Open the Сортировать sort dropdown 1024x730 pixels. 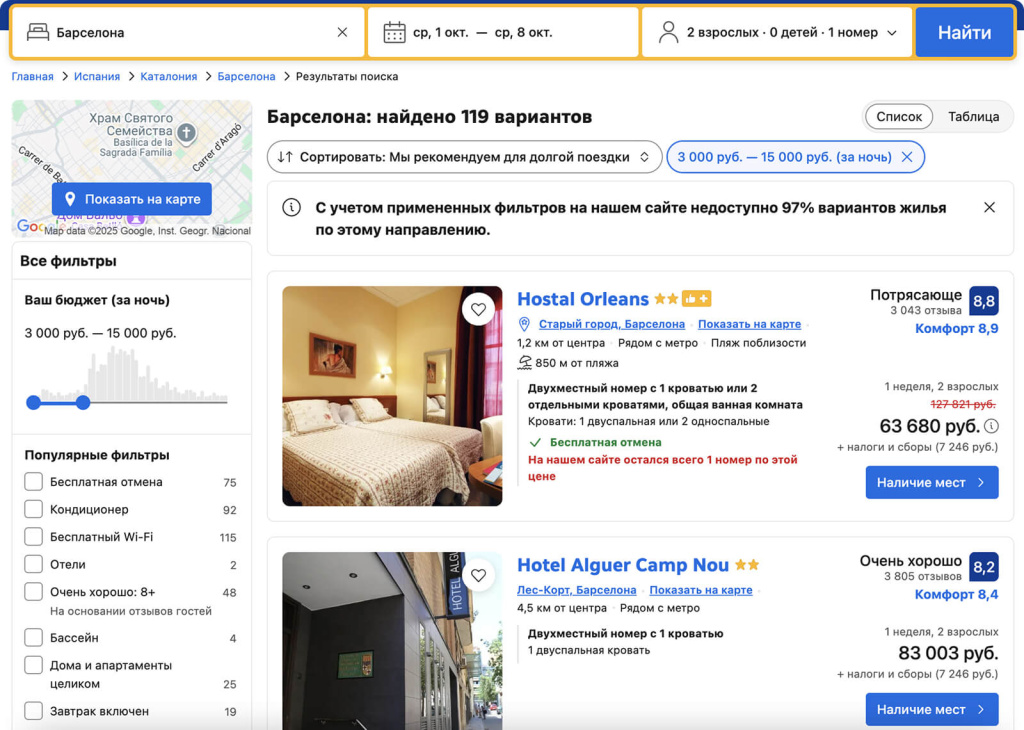(x=464, y=157)
